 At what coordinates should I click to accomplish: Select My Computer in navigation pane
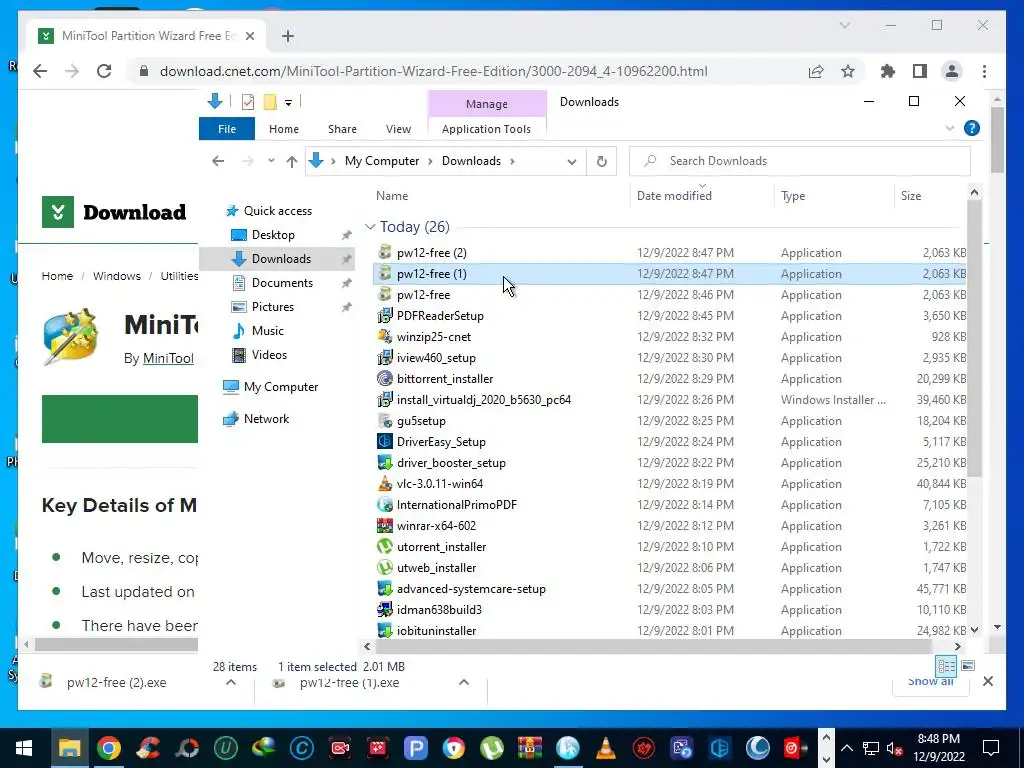(280, 387)
